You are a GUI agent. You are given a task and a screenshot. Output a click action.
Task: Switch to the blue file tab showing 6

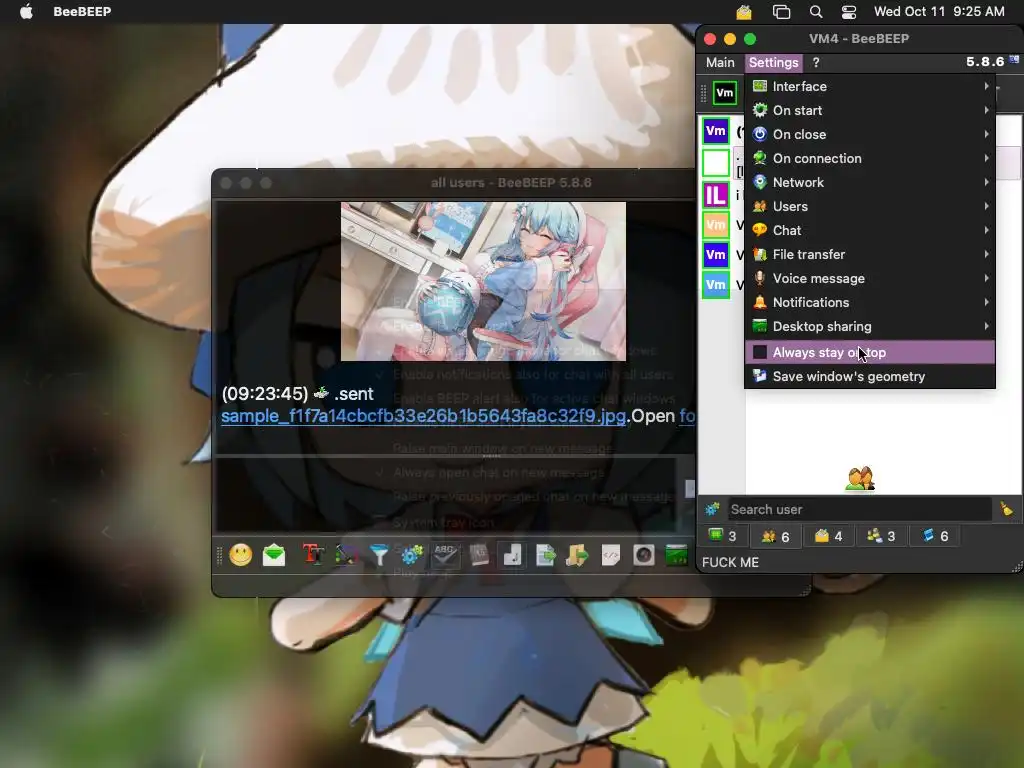tap(935, 536)
